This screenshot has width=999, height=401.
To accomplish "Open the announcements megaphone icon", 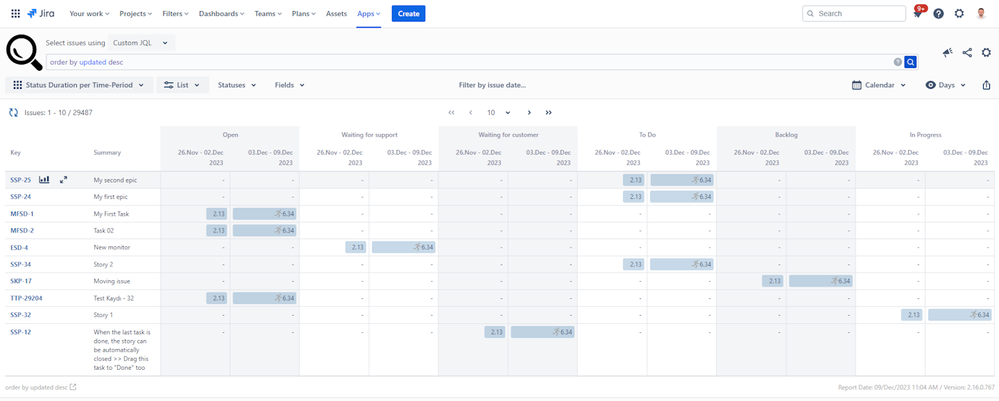I will tap(947, 53).
